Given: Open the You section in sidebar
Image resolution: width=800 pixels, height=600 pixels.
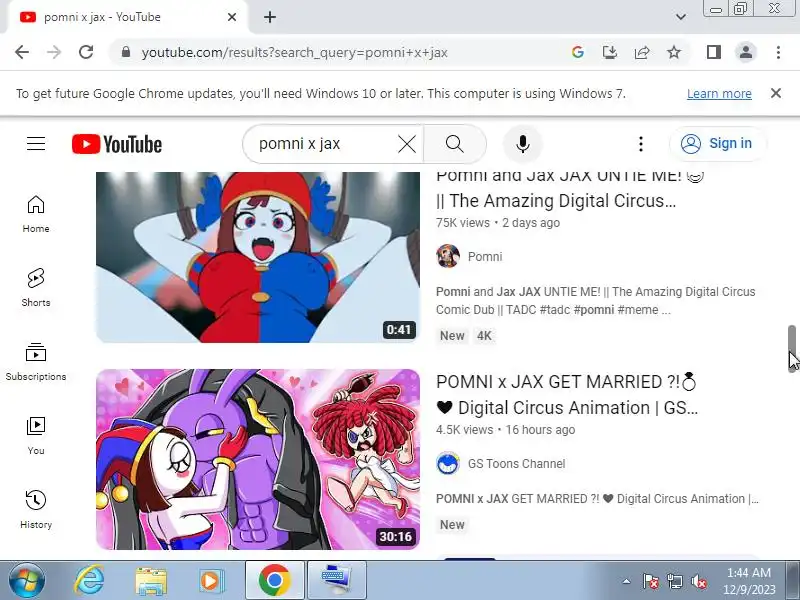Looking at the screenshot, I should pos(36,436).
